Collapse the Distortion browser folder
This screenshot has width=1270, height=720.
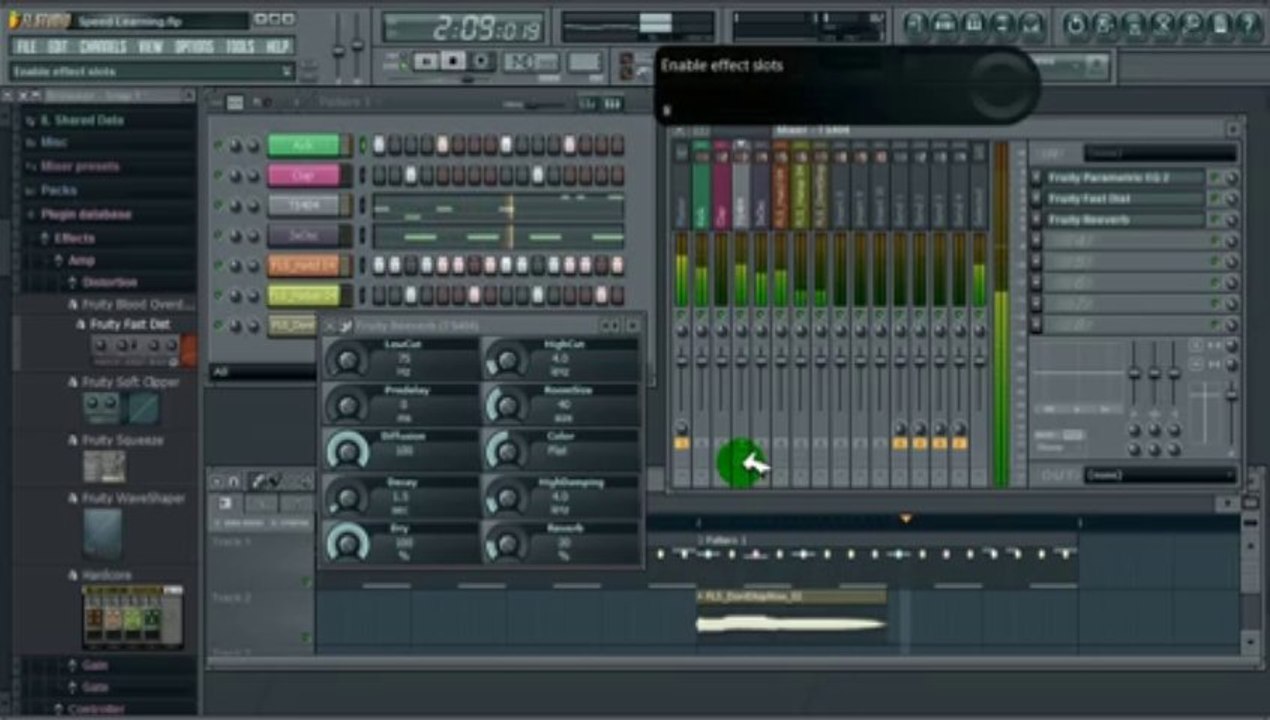tap(109, 282)
